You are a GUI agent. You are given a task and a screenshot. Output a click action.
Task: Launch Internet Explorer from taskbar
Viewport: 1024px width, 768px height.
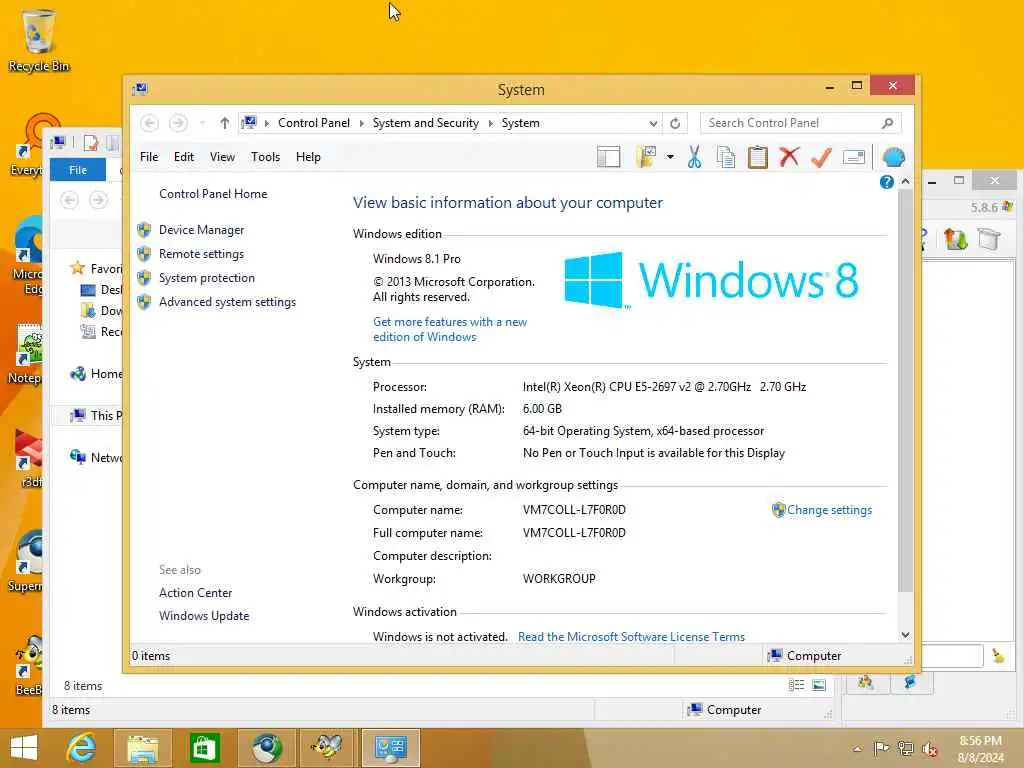click(x=81, y=748)
